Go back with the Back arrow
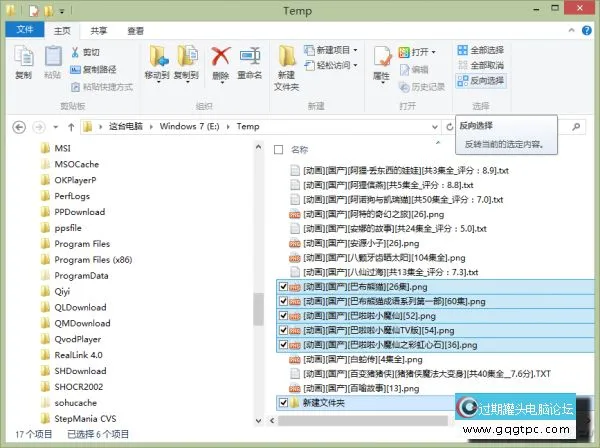 point(19,127)
